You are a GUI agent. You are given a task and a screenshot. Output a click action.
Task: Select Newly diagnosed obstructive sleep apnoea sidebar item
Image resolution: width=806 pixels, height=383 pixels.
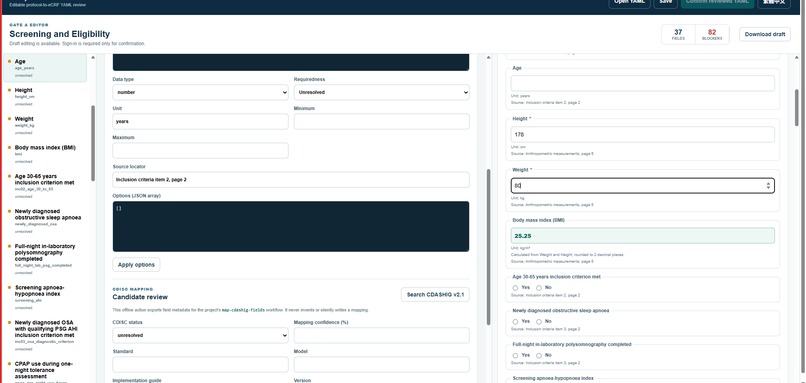45,221
